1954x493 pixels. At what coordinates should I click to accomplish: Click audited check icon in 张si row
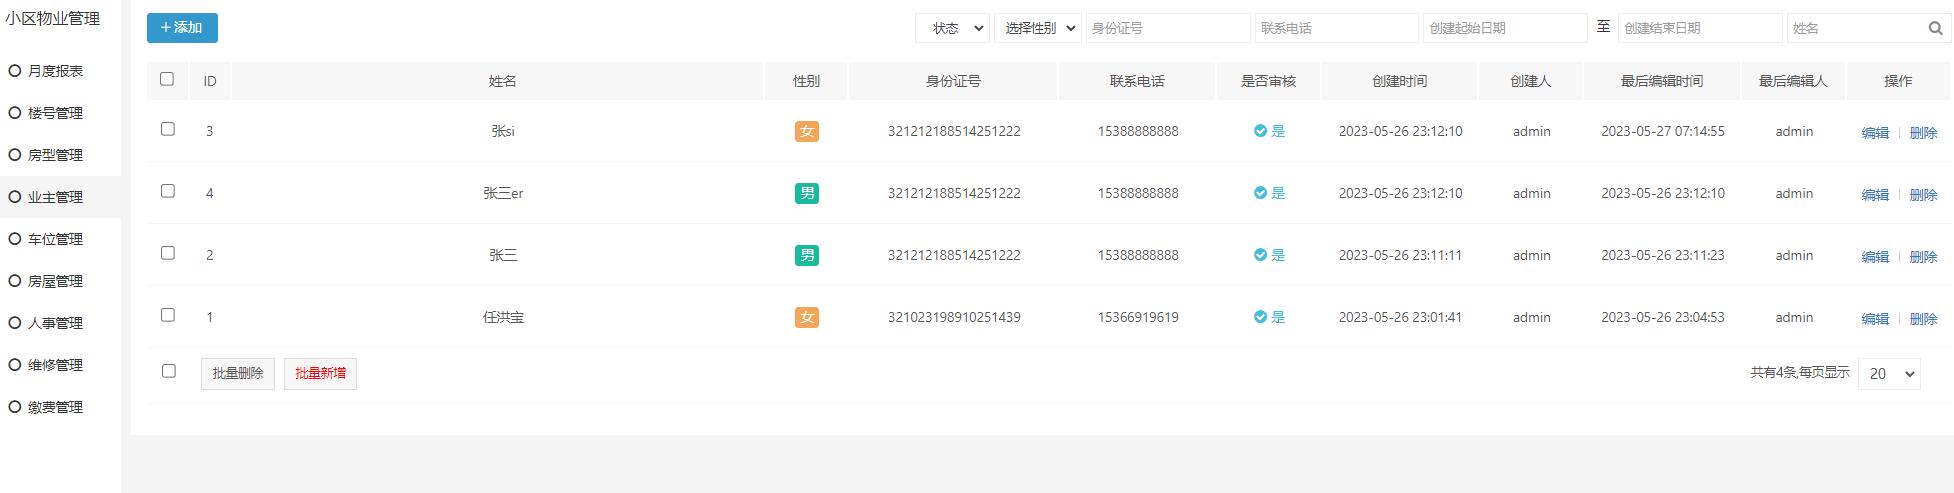click(x=1260, y=131)
